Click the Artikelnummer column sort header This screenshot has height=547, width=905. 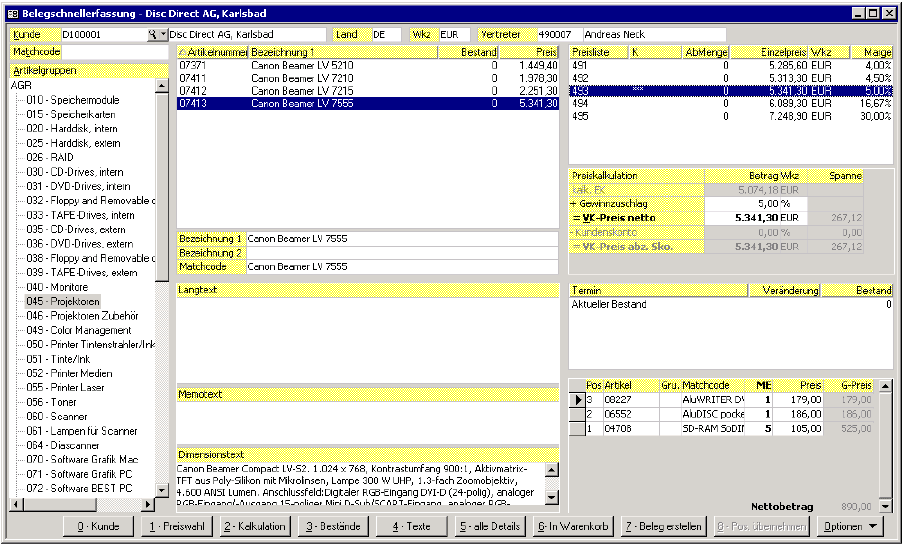(x=212, y=51)
